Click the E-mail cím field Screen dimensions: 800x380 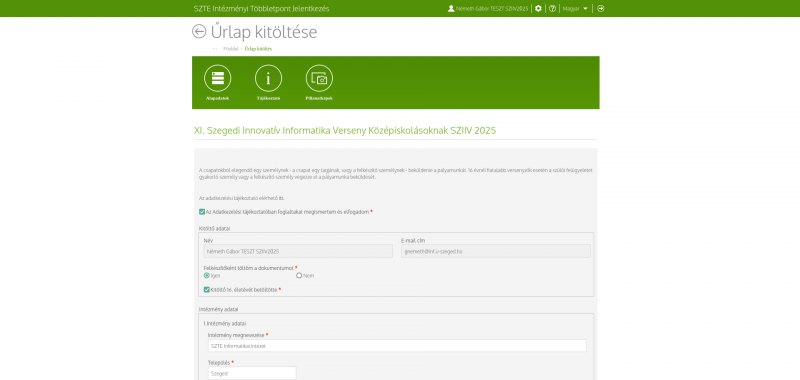tap(496, 251)
